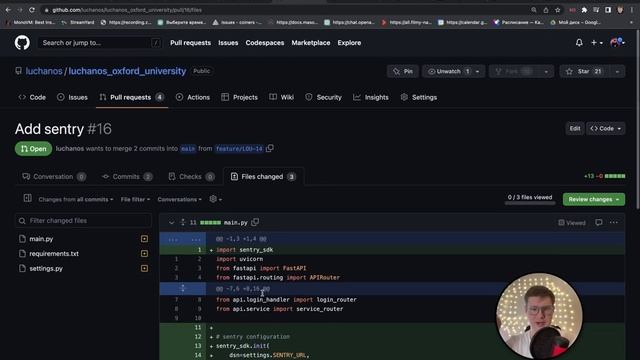The image size is (640, 360).
Task: Open the main base branch link
Action: [188, 149]
